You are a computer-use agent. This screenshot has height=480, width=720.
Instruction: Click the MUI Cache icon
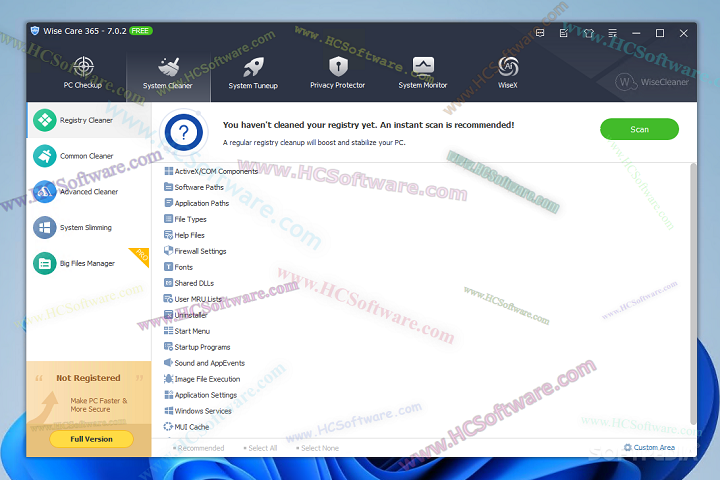point(169,427)
